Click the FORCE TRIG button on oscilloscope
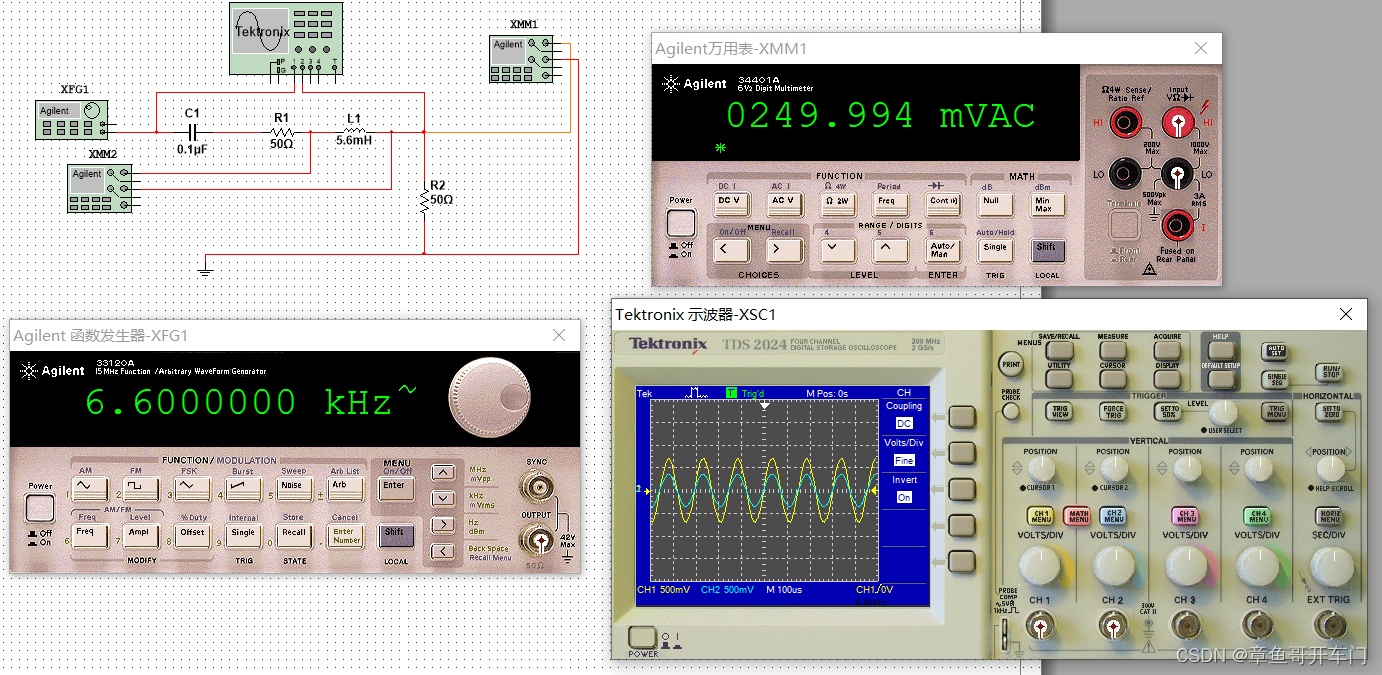Image resolution: width=1382 pixels, height=675 pixels. [1113, 410]
